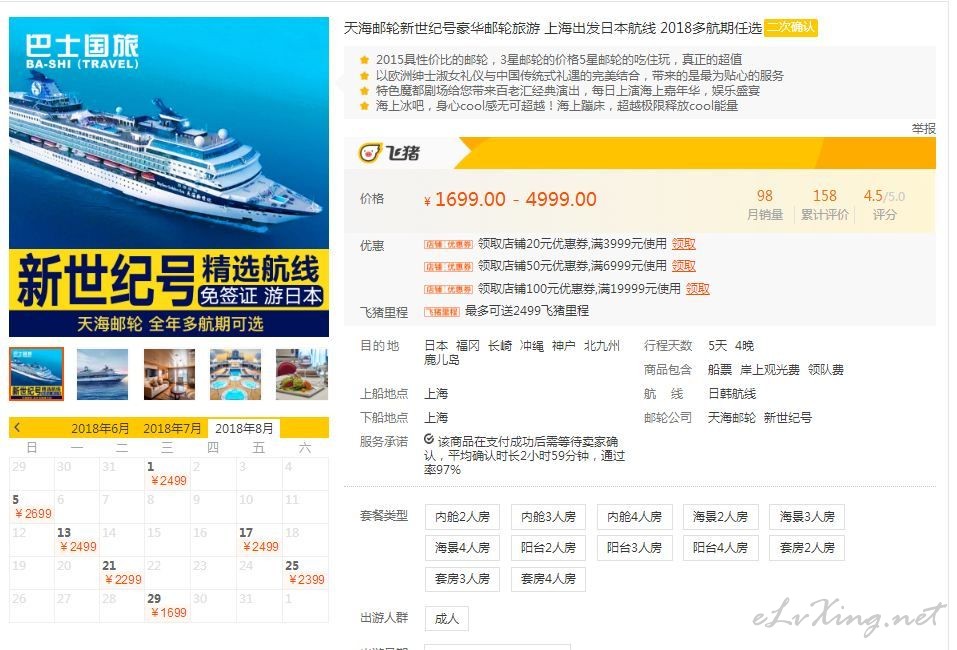The image size is (957, 650).
Task: Choose 海景2人房 package
Action: tap(720, 517)
